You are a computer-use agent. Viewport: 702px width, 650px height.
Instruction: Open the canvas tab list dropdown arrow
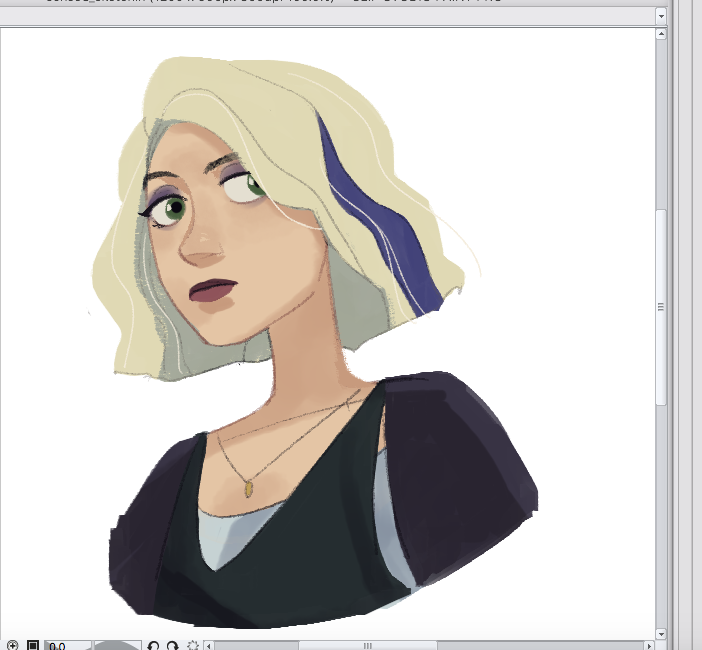pos(661,17)
